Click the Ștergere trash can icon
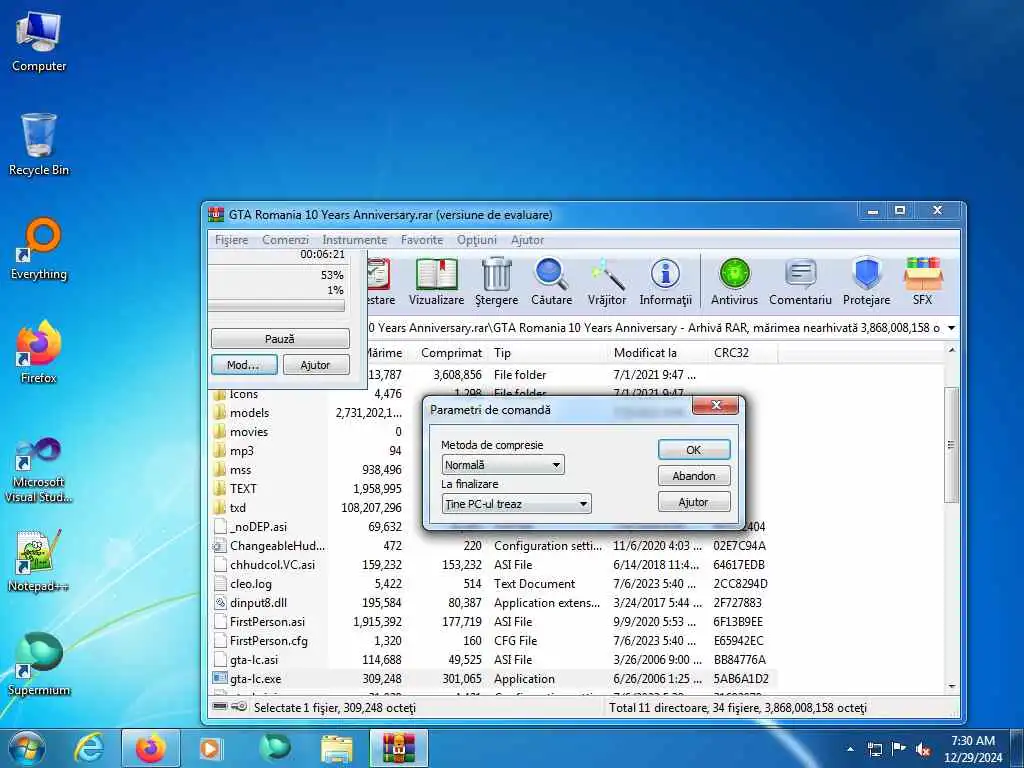Image resolution: width=1024 pixels, height=768 pixels. point(496,281)
